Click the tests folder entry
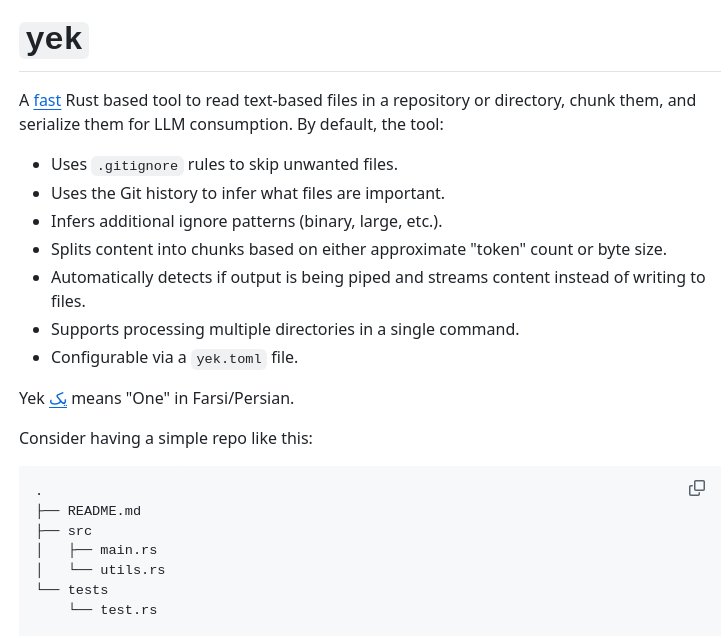Screen dimensions: 728x638 click(88, 590)
